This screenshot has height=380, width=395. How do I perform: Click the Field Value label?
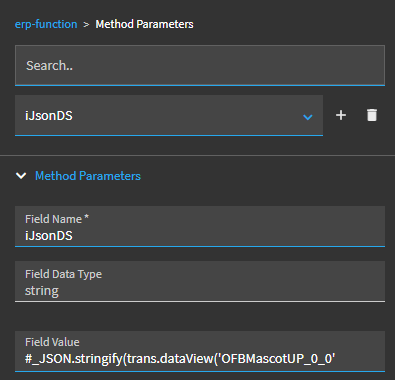52,342
